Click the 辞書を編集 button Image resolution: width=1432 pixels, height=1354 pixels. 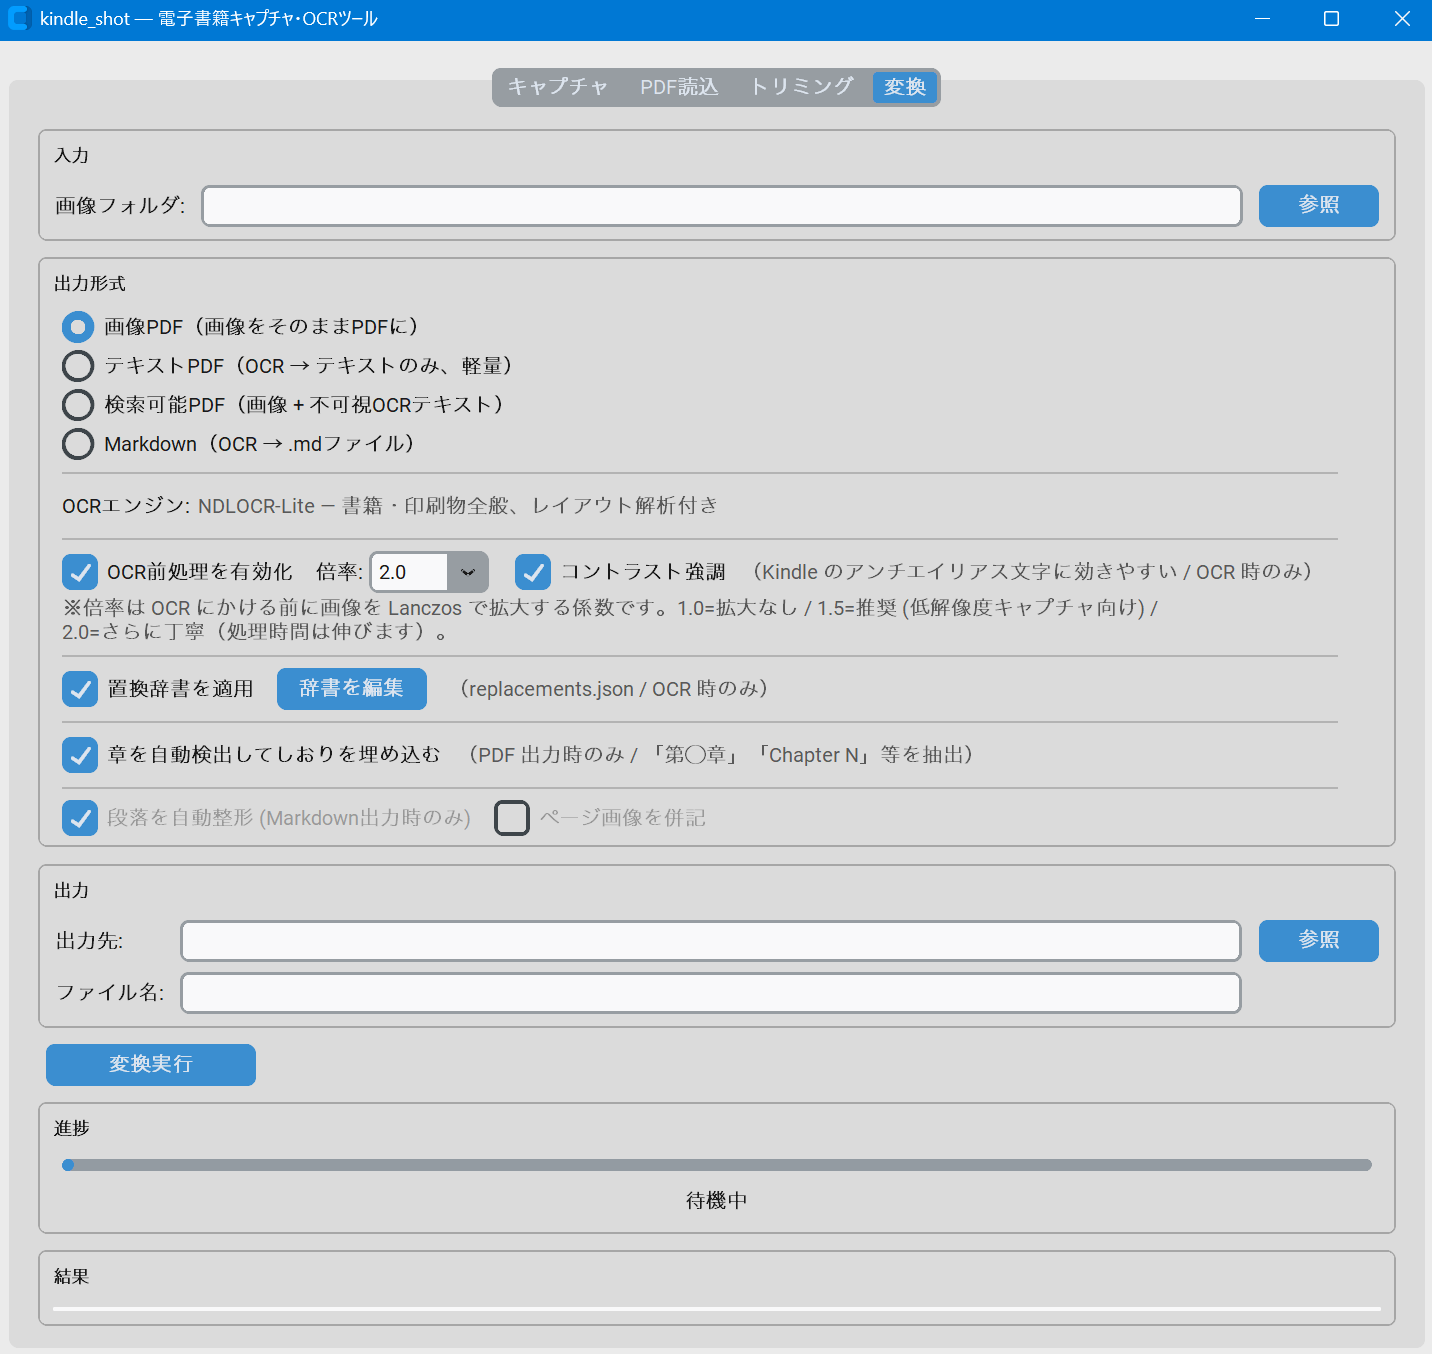pyautogui.click(x=352, y=689)
